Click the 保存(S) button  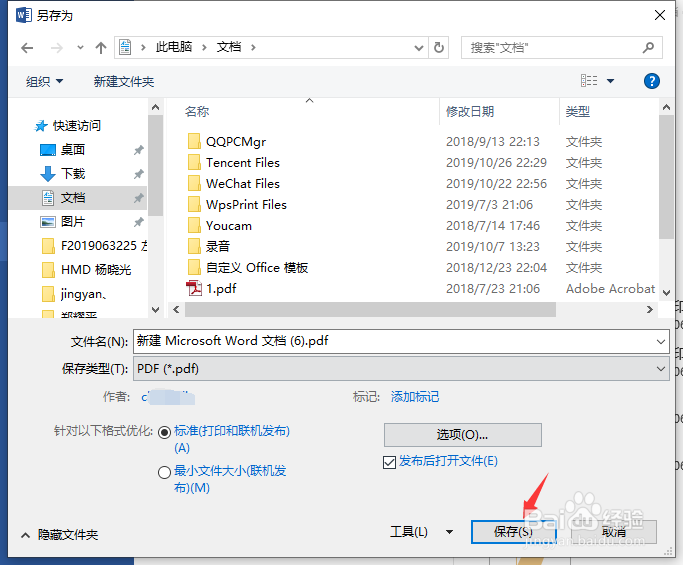point(514,531)
